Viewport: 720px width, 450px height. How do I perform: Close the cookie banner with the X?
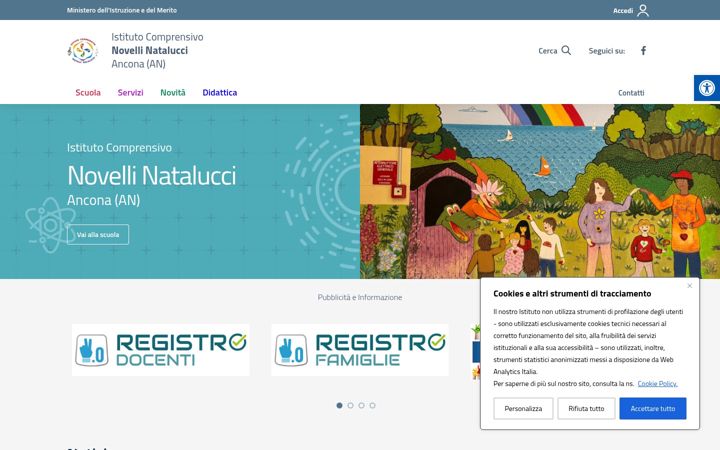pos(689,286)
